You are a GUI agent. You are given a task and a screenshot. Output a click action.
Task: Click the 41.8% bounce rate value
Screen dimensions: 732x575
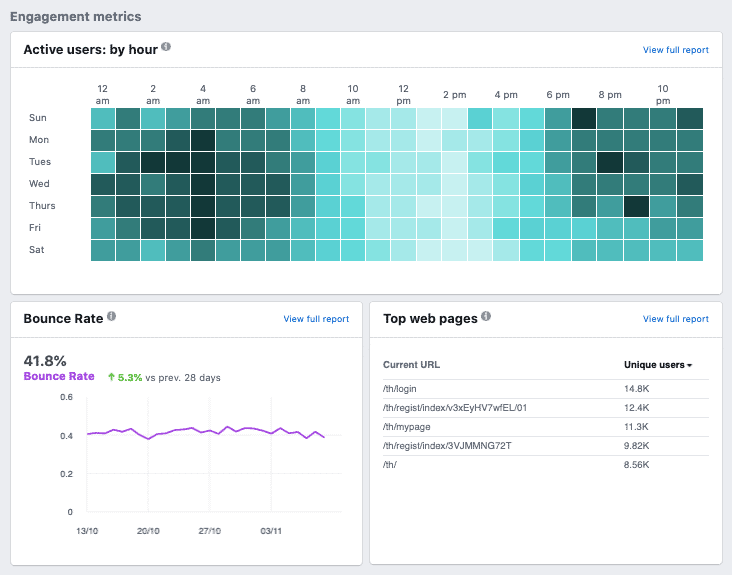pyautogui.click(x=45, y=360)
